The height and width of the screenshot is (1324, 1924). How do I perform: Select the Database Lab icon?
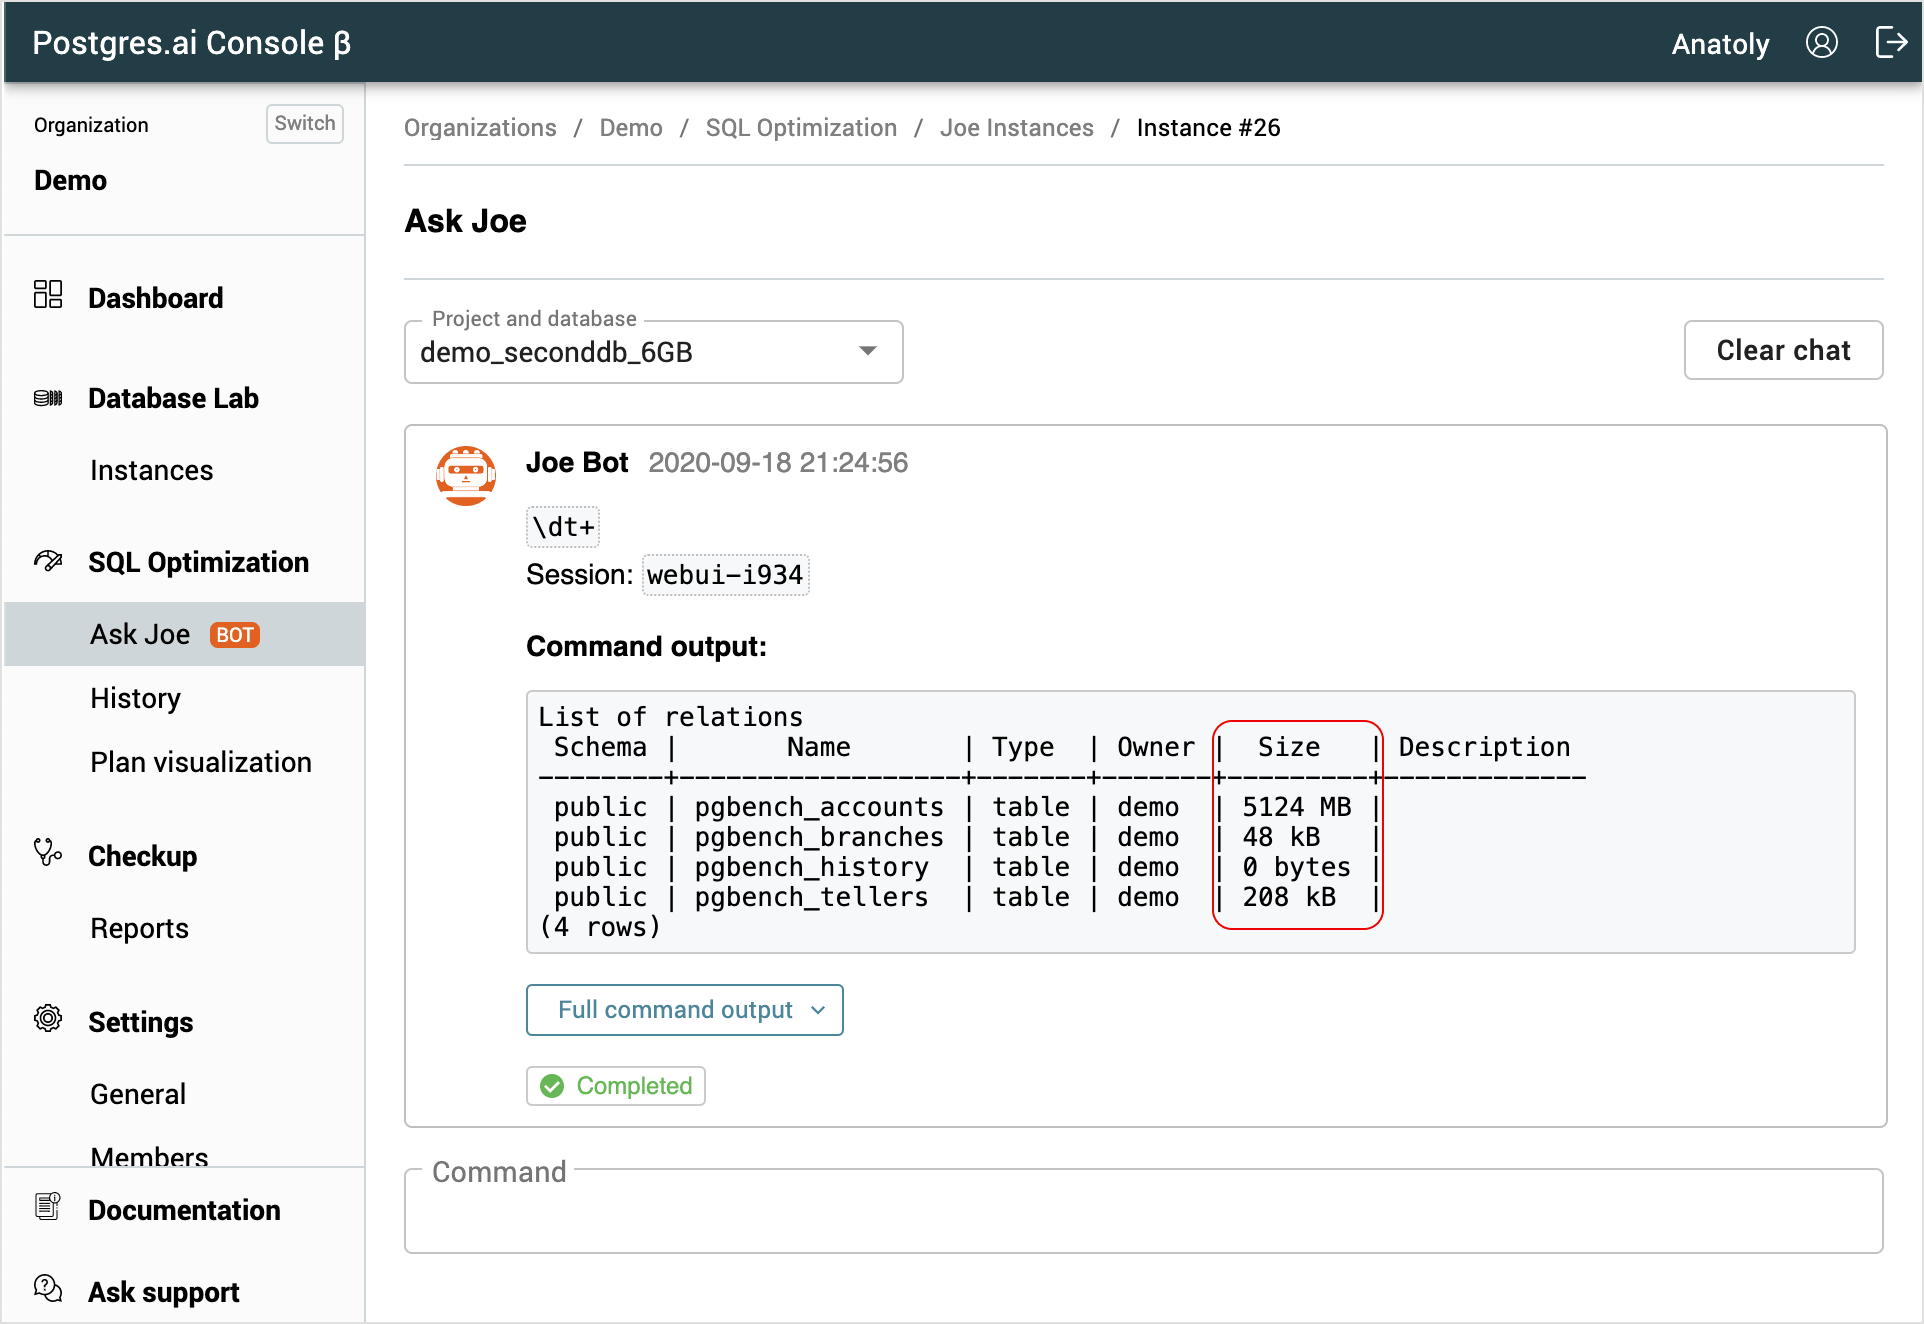47,397
